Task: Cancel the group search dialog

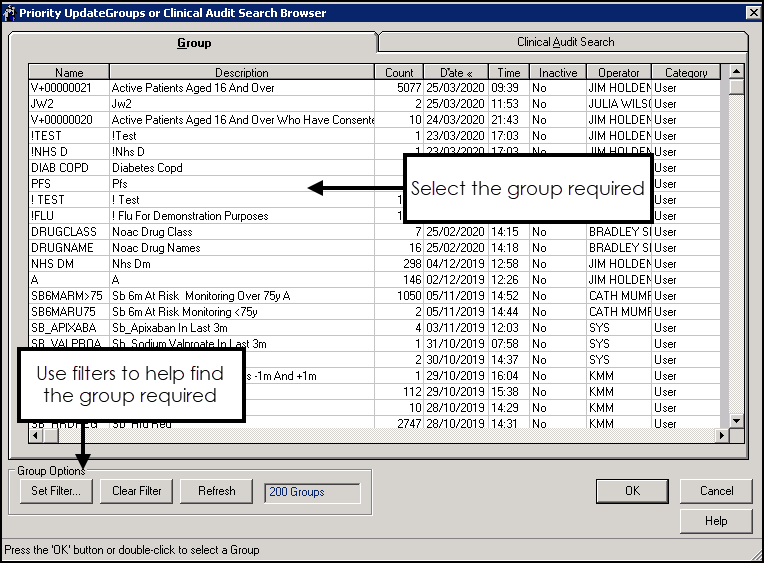Action: click(x=716, y=491)
